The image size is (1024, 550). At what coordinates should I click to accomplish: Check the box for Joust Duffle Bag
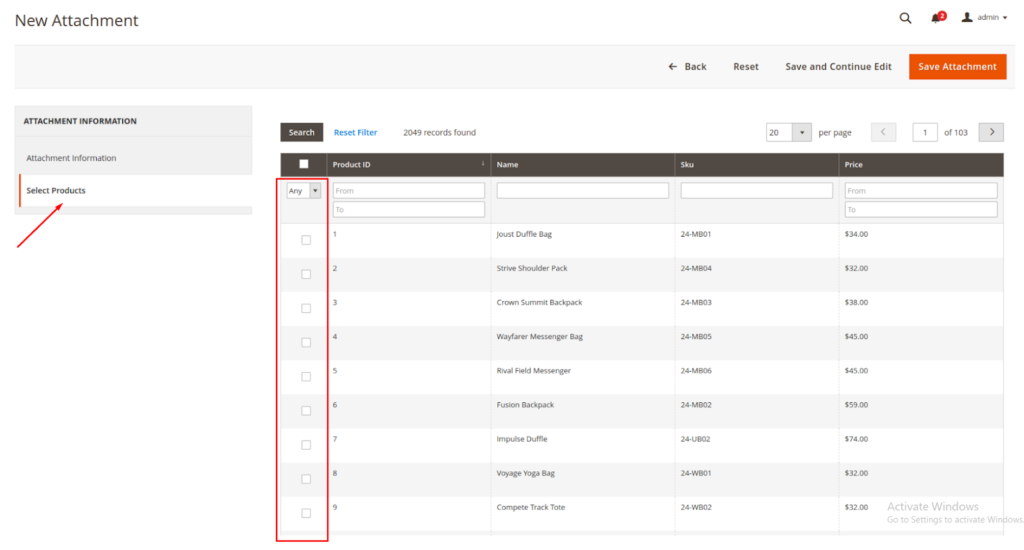point(306,240)
